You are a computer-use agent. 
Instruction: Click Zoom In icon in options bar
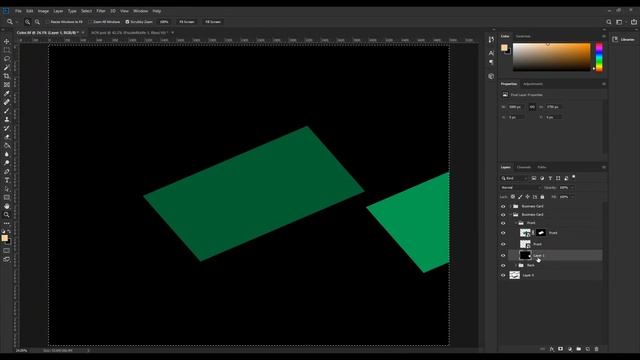[x=27, y=22]
